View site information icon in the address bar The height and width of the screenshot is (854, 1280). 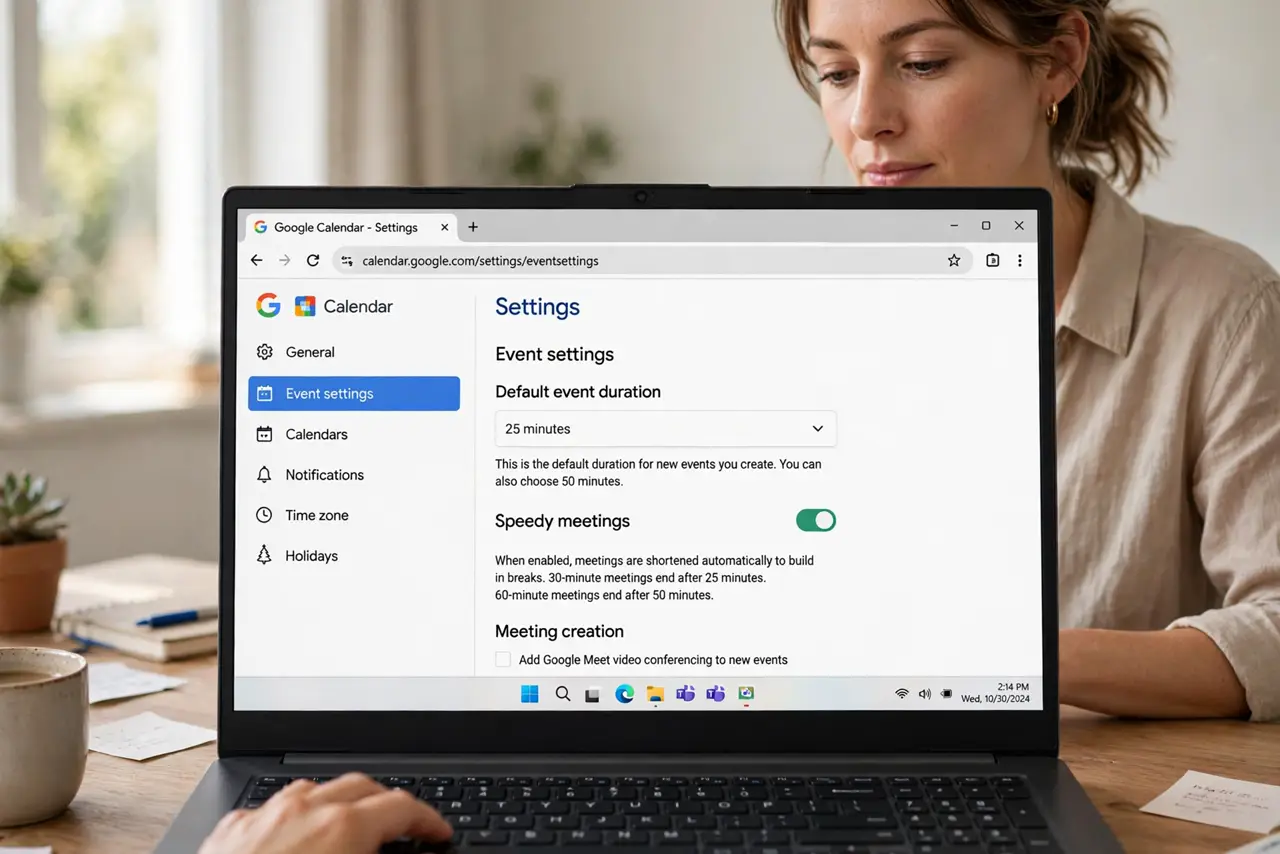[x=347, y=261]
